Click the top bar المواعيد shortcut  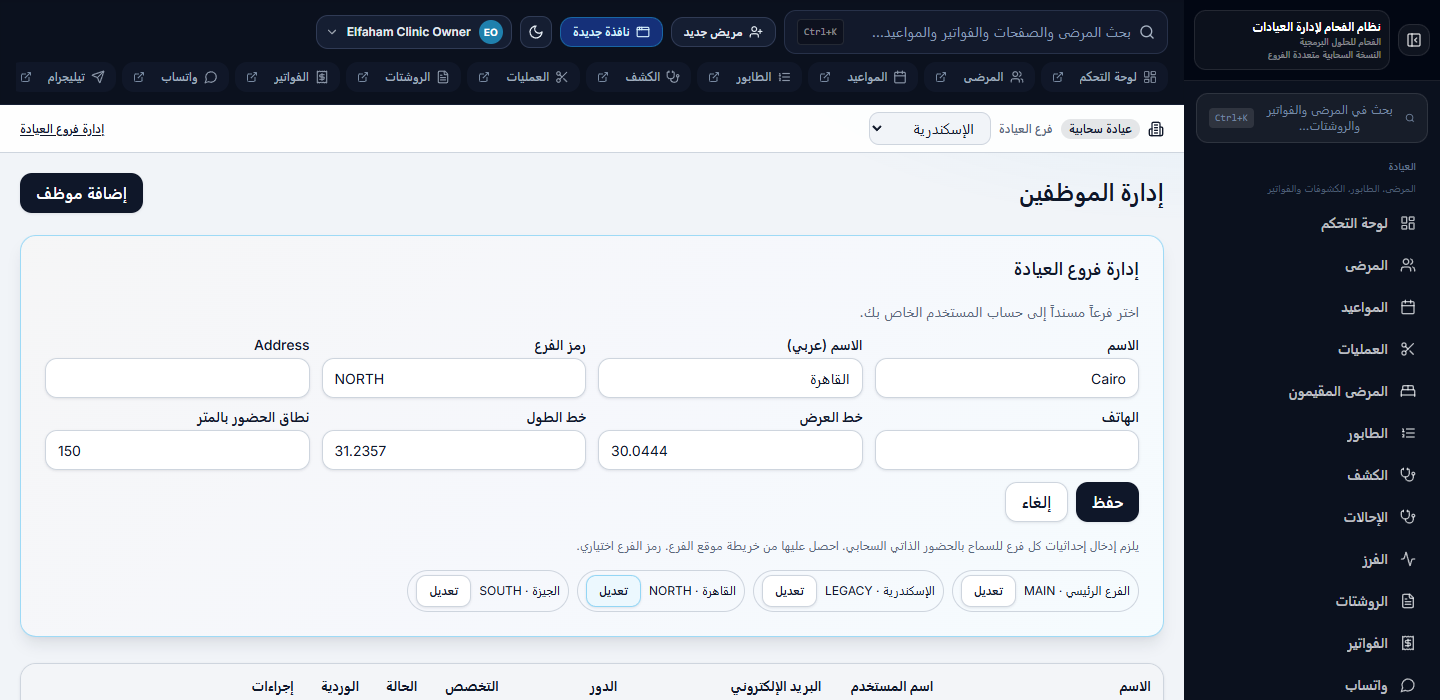(878, 77)
